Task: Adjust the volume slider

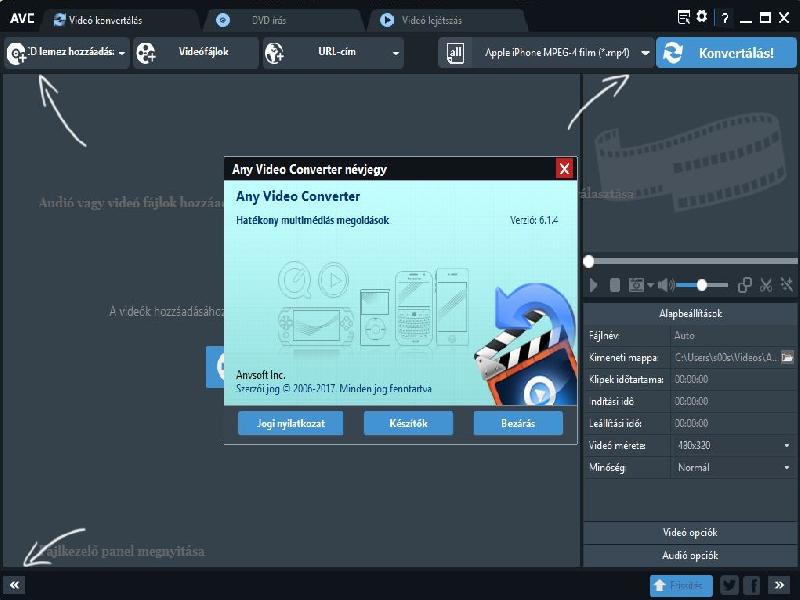Action: [x=702, y=285]
